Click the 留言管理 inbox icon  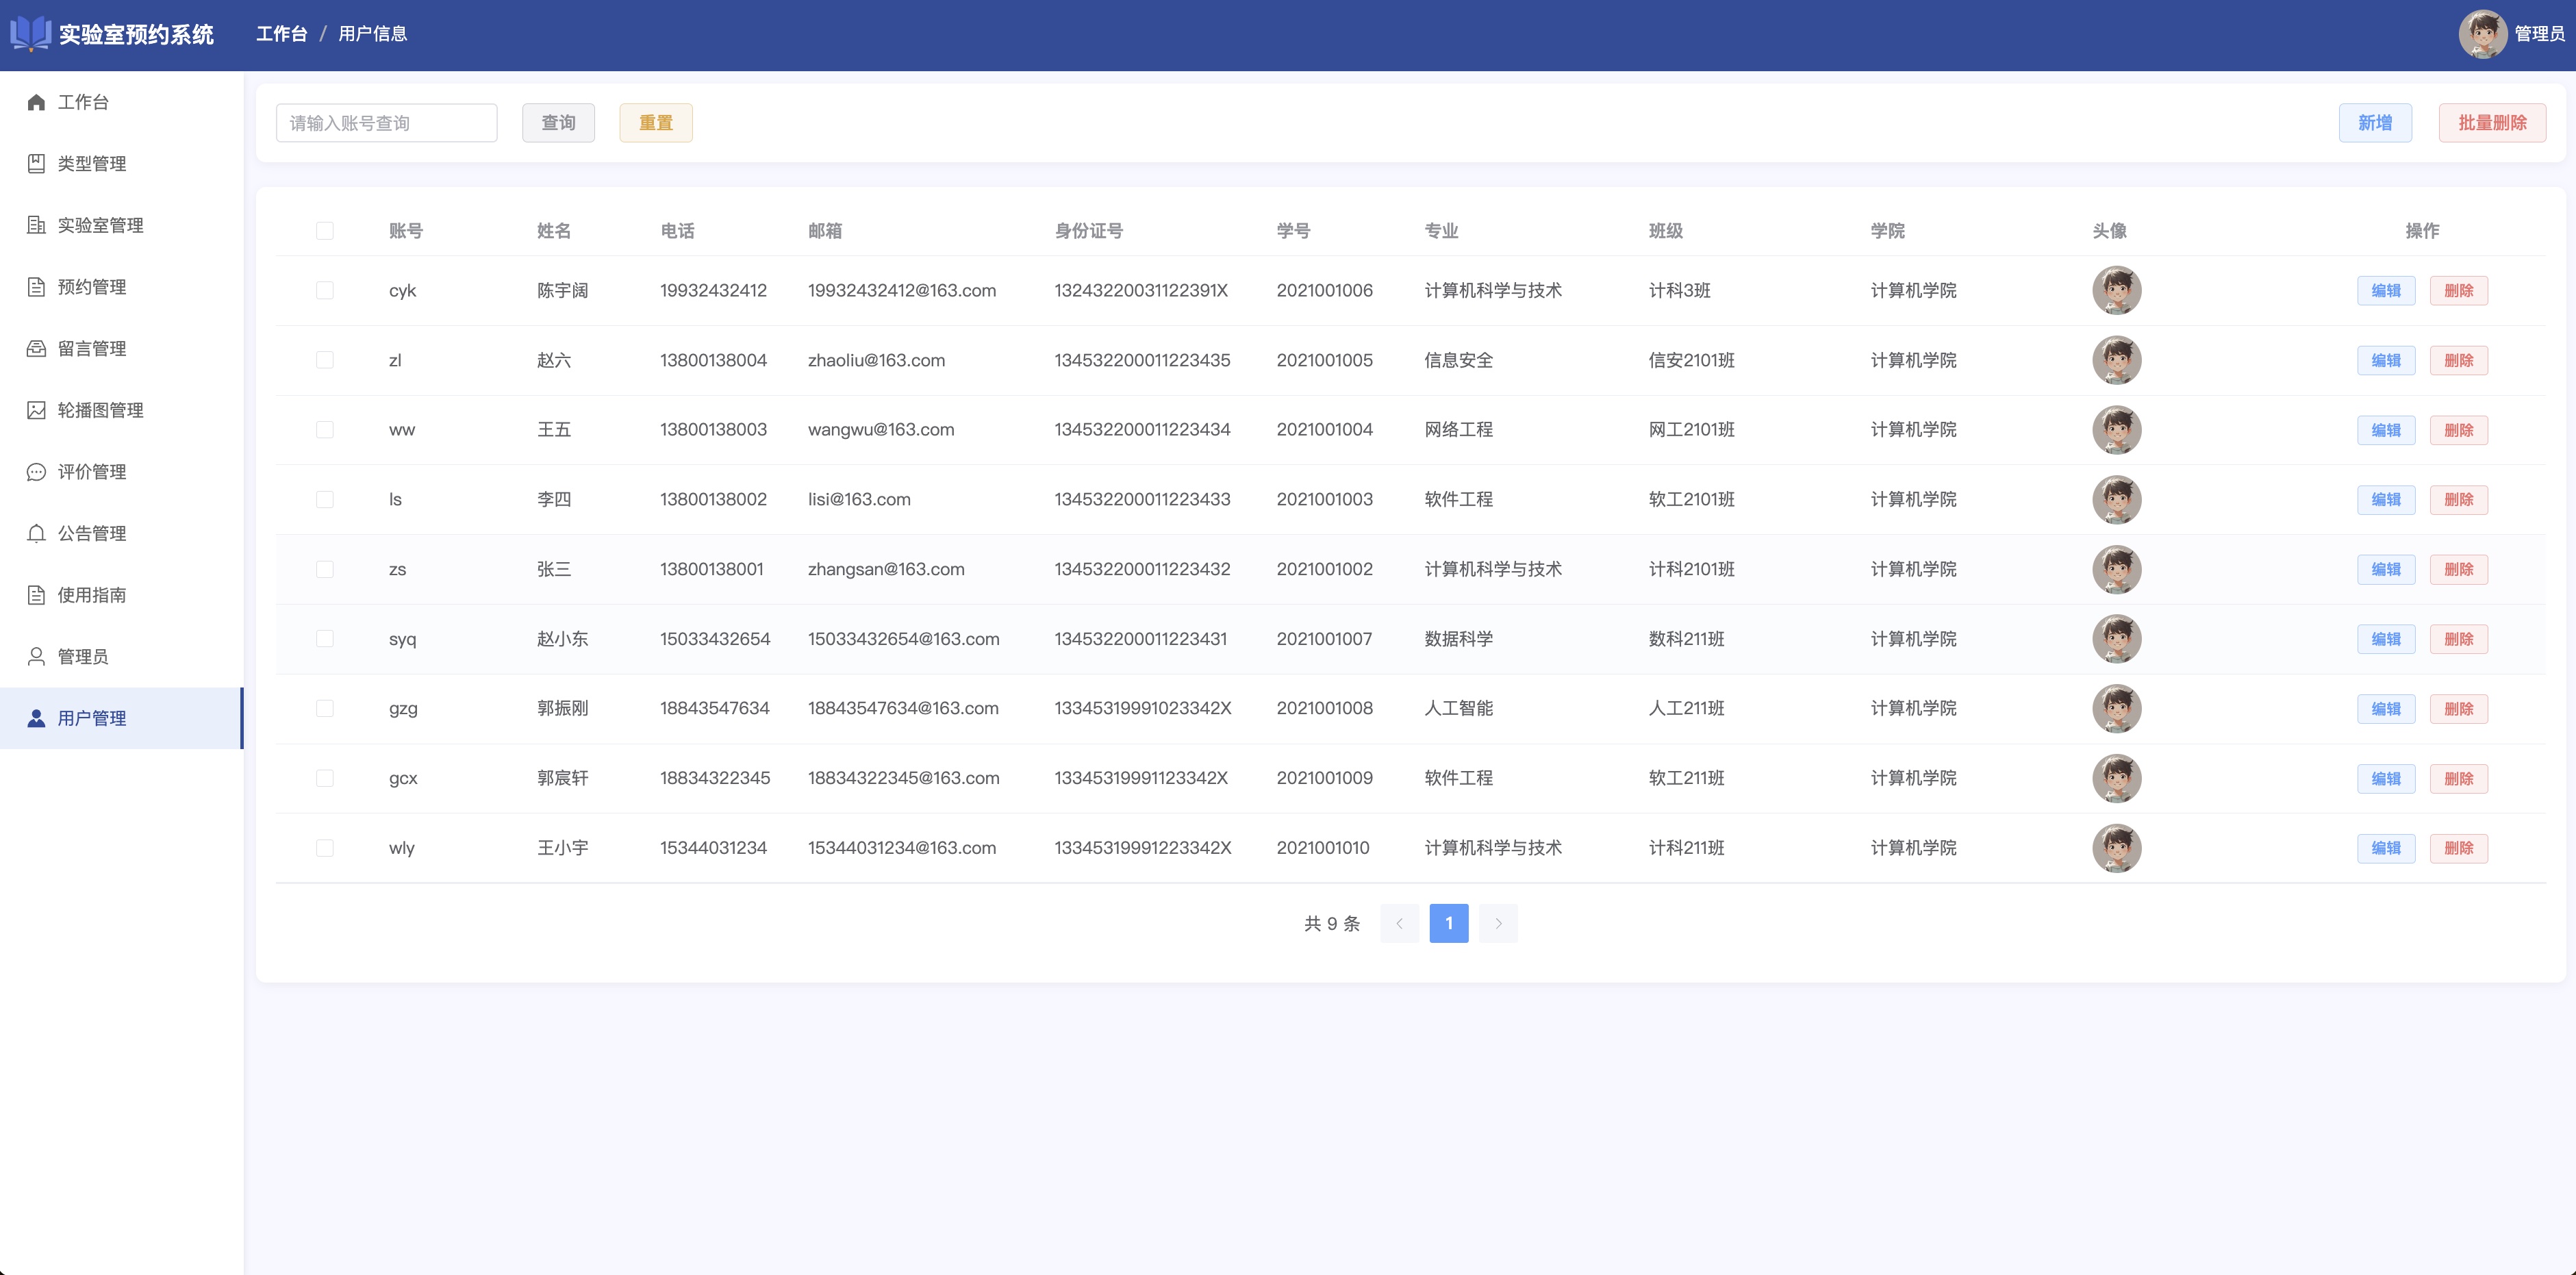point(36,348)
